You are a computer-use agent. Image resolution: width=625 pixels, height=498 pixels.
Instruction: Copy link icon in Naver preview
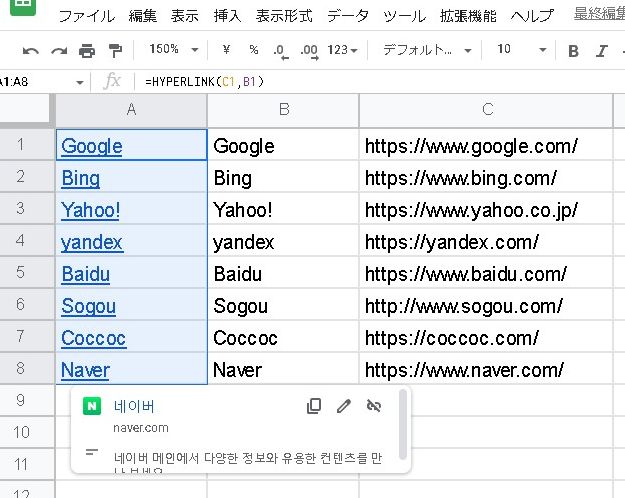314,406
